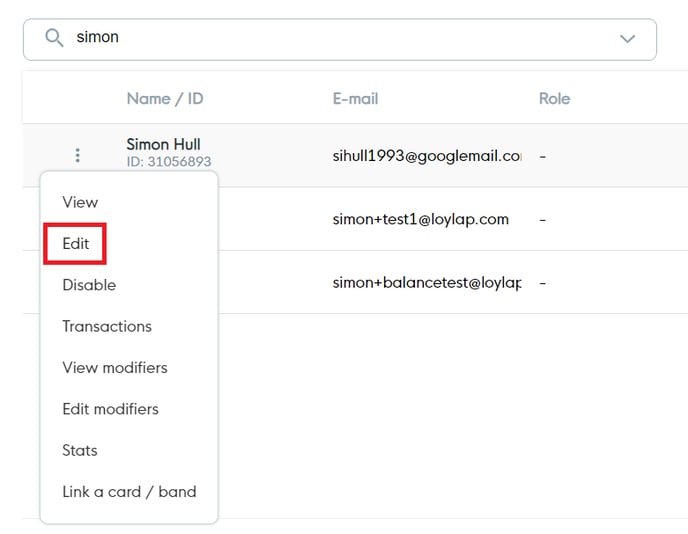The image size is (688, 534).
Task: Click the search magnifier icon
Action: click(x=54, y=38)
